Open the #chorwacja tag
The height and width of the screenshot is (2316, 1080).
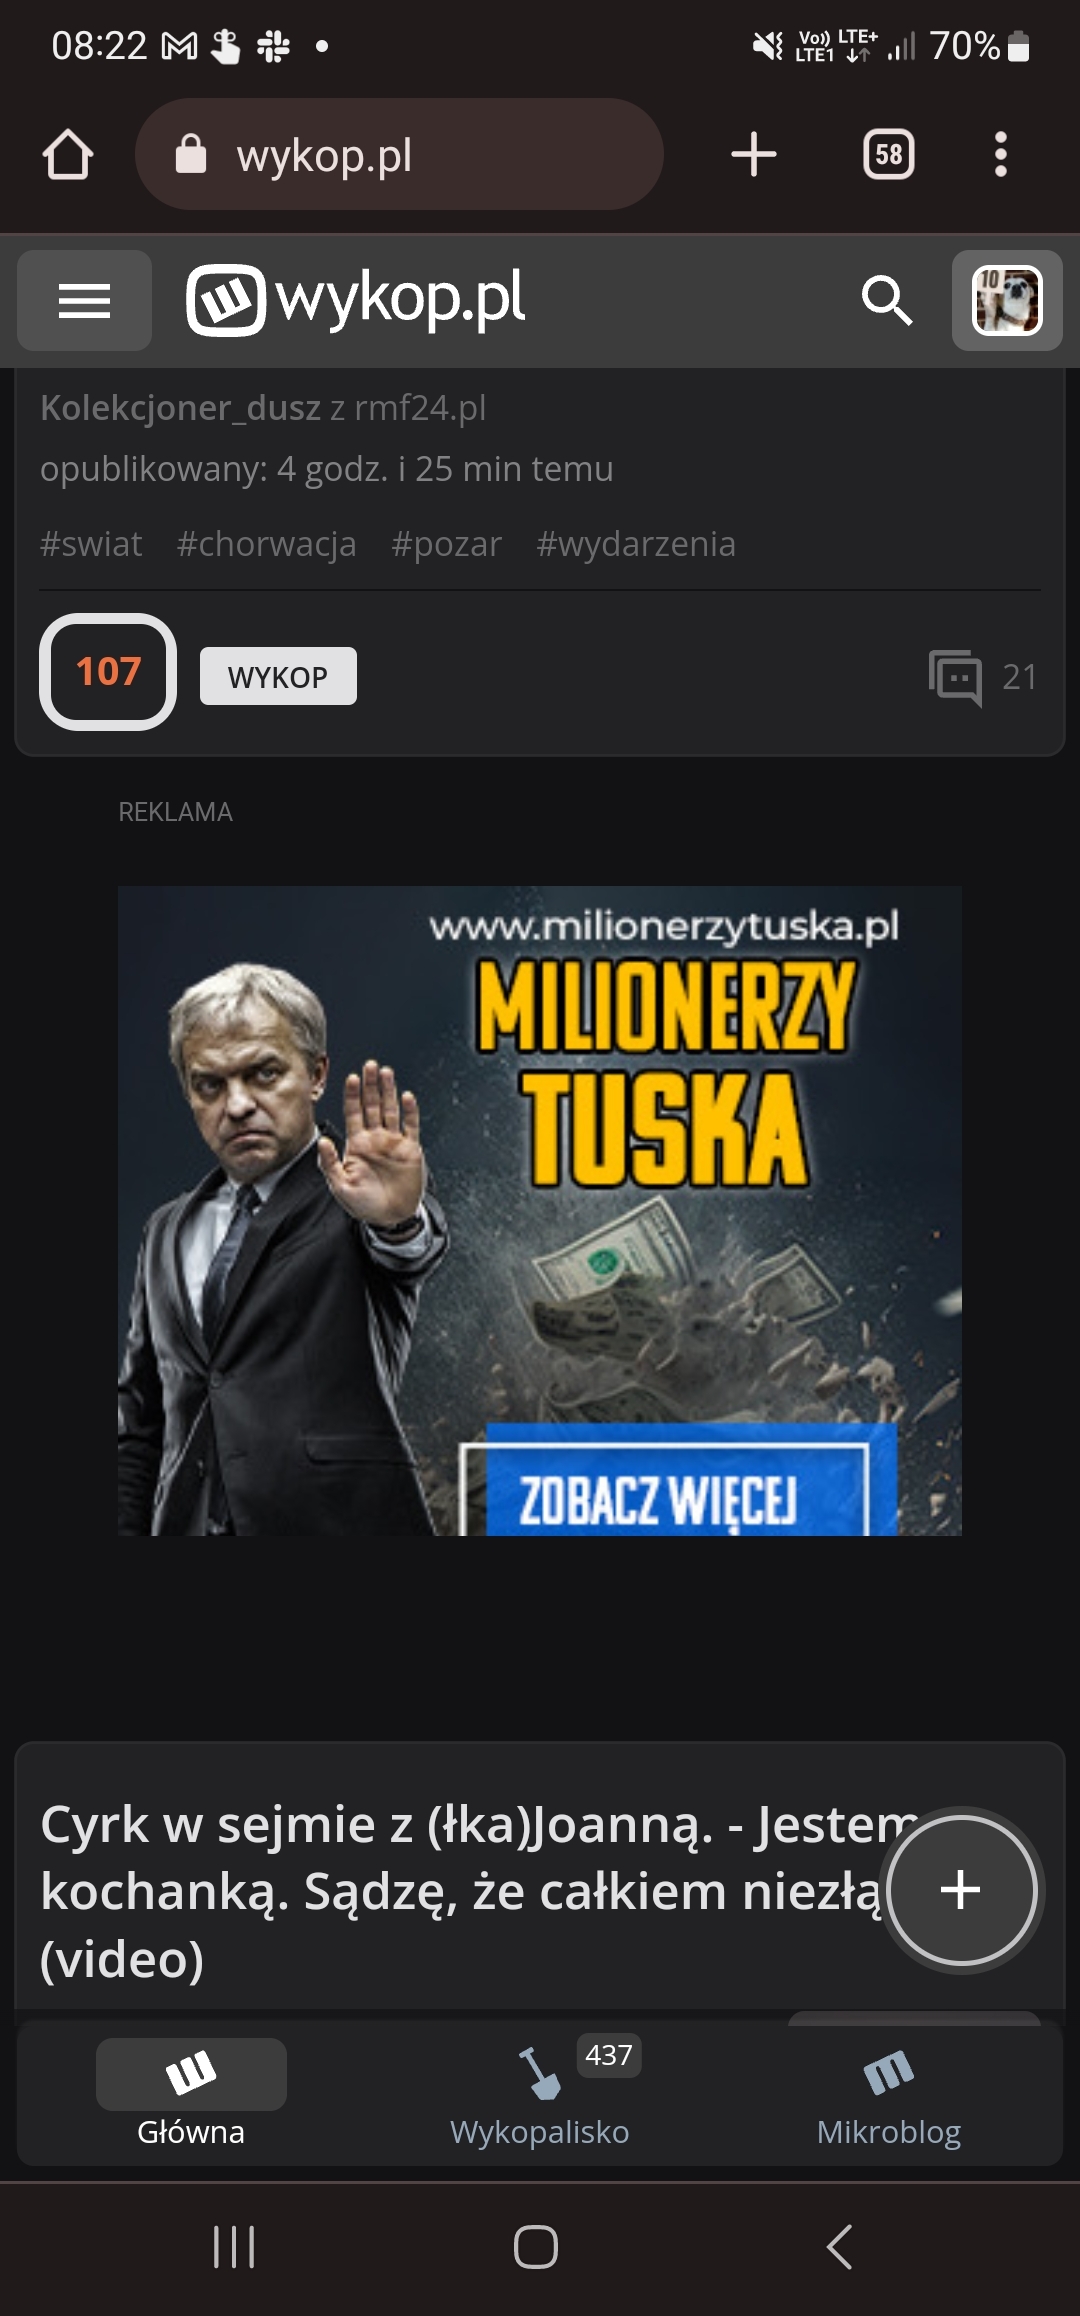point(266,544)
